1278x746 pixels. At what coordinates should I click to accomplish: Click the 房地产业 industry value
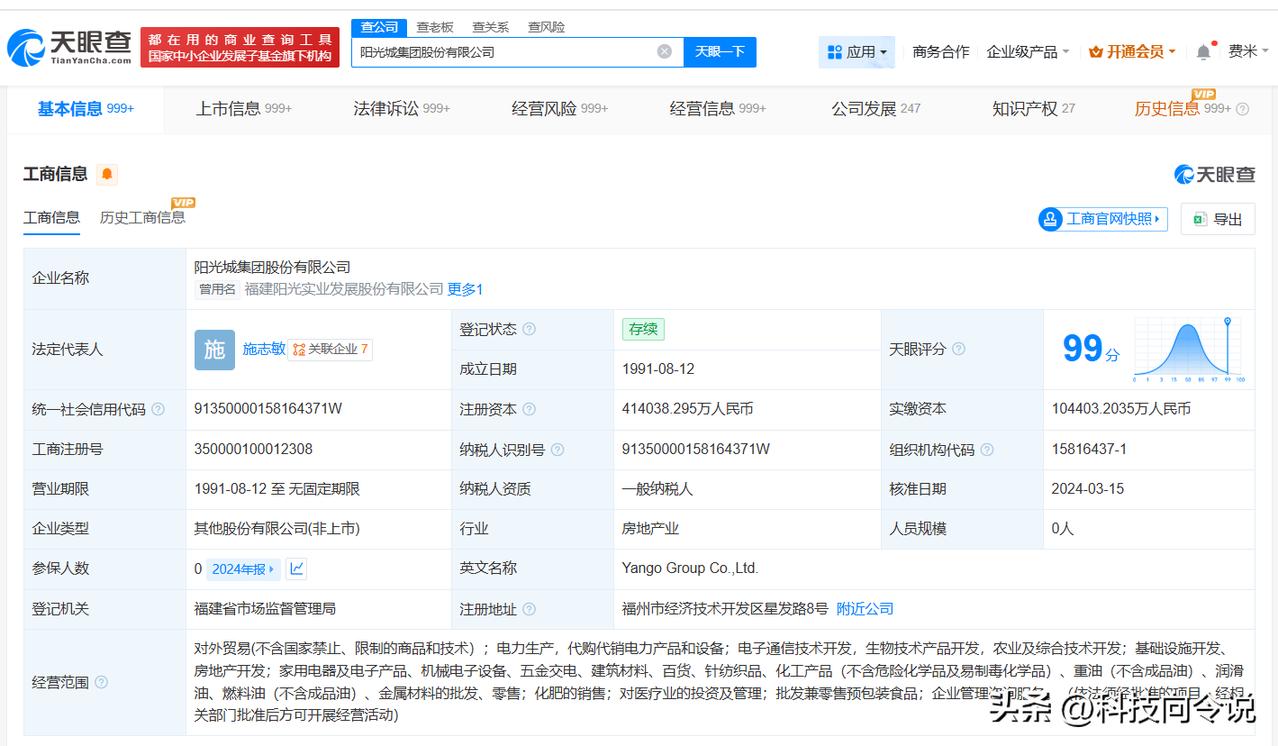tap(650, 529)
